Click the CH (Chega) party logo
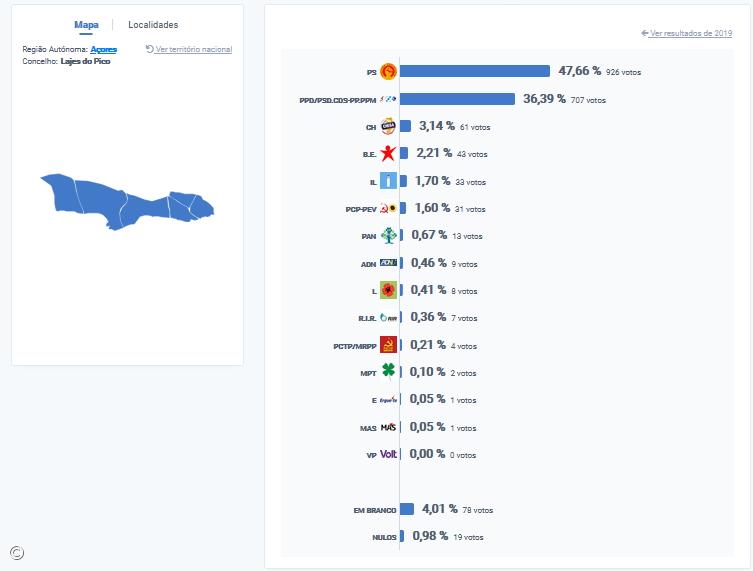753x571 pixels. tap(388, 126)
